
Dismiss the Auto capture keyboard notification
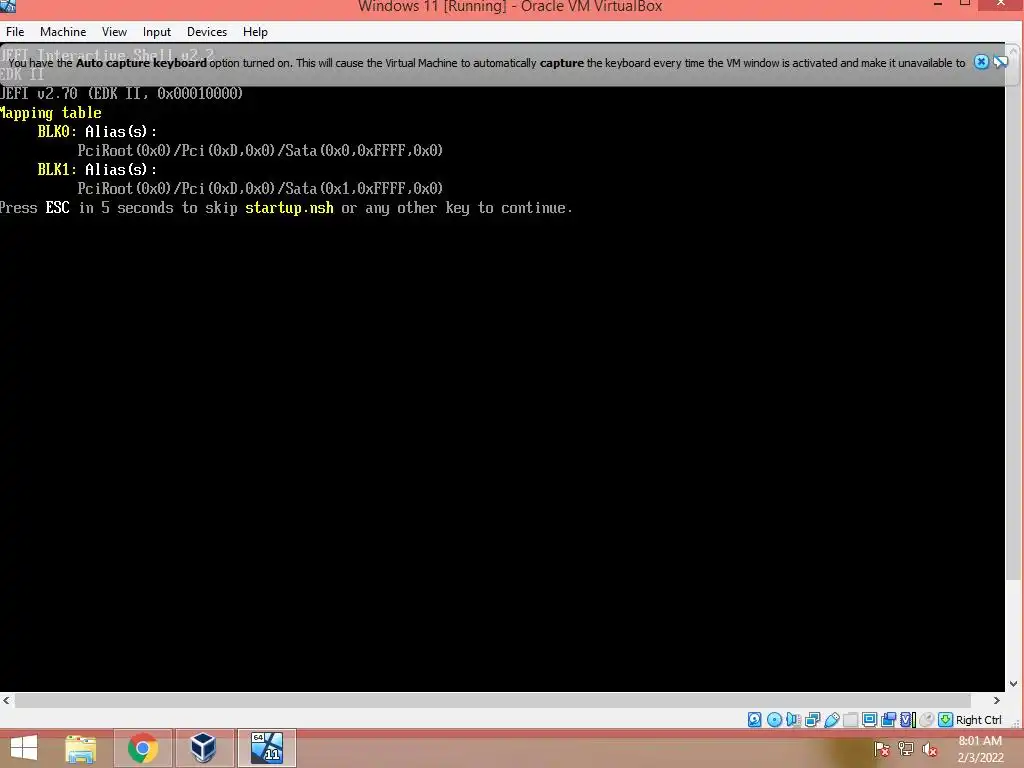(x=981, y=62)
